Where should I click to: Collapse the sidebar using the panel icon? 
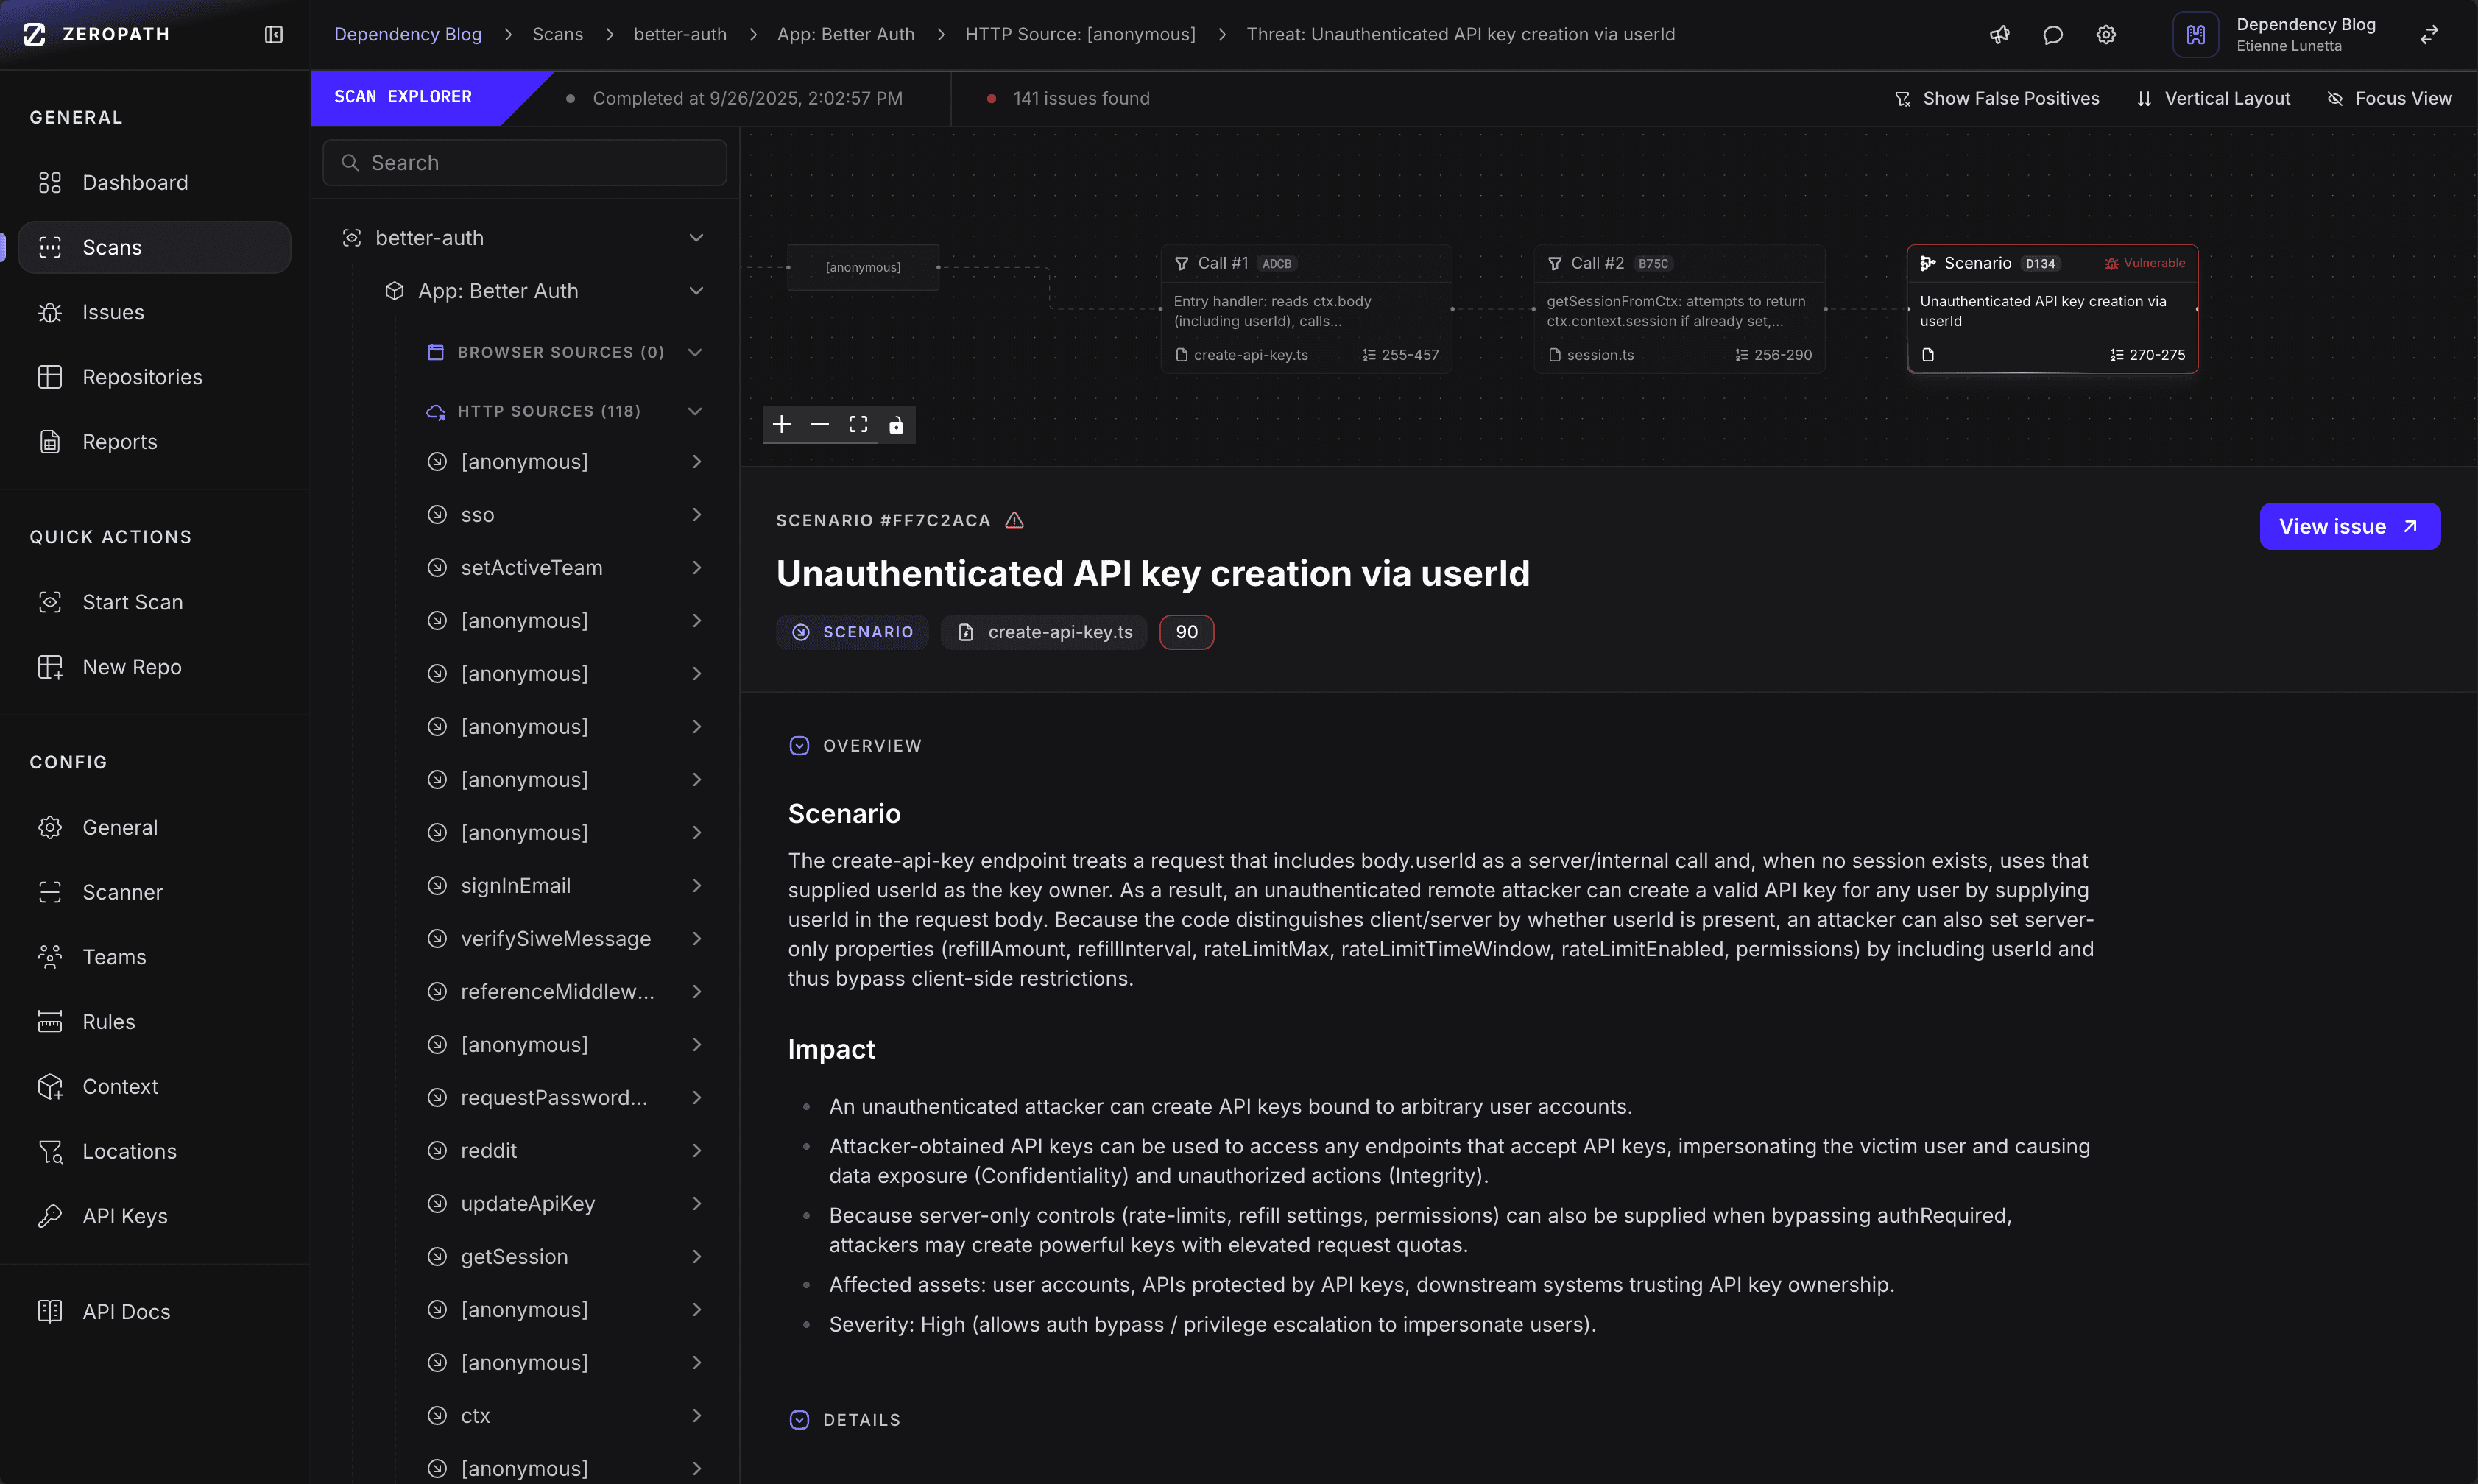tap(272, 33)
